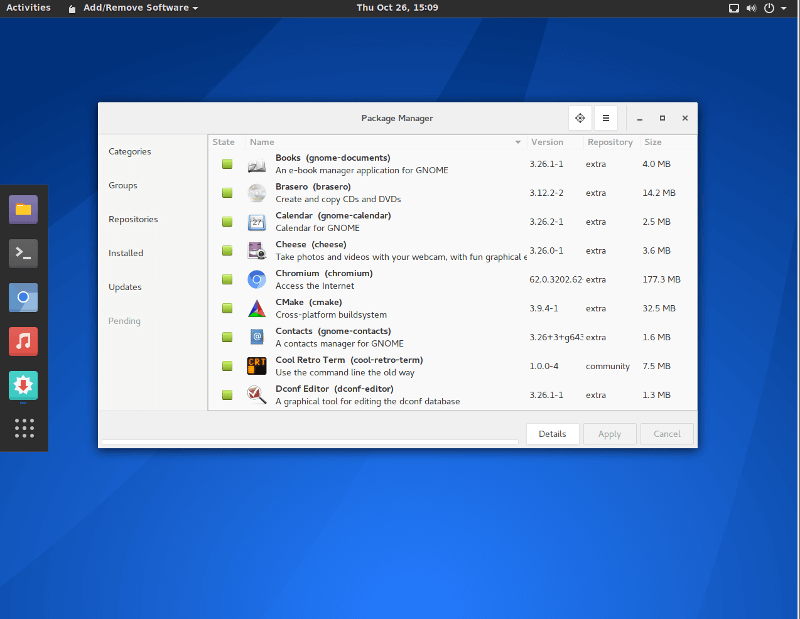
Task: Click the Cheese webcam application icon
Action: [256, 250]
